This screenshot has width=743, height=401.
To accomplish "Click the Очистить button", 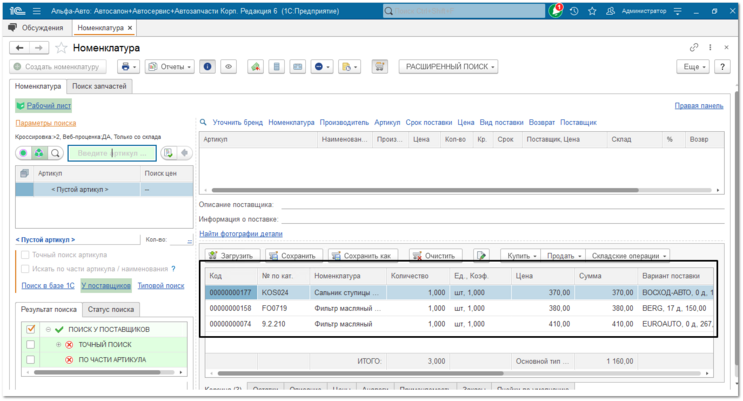I will coord(435,256).
